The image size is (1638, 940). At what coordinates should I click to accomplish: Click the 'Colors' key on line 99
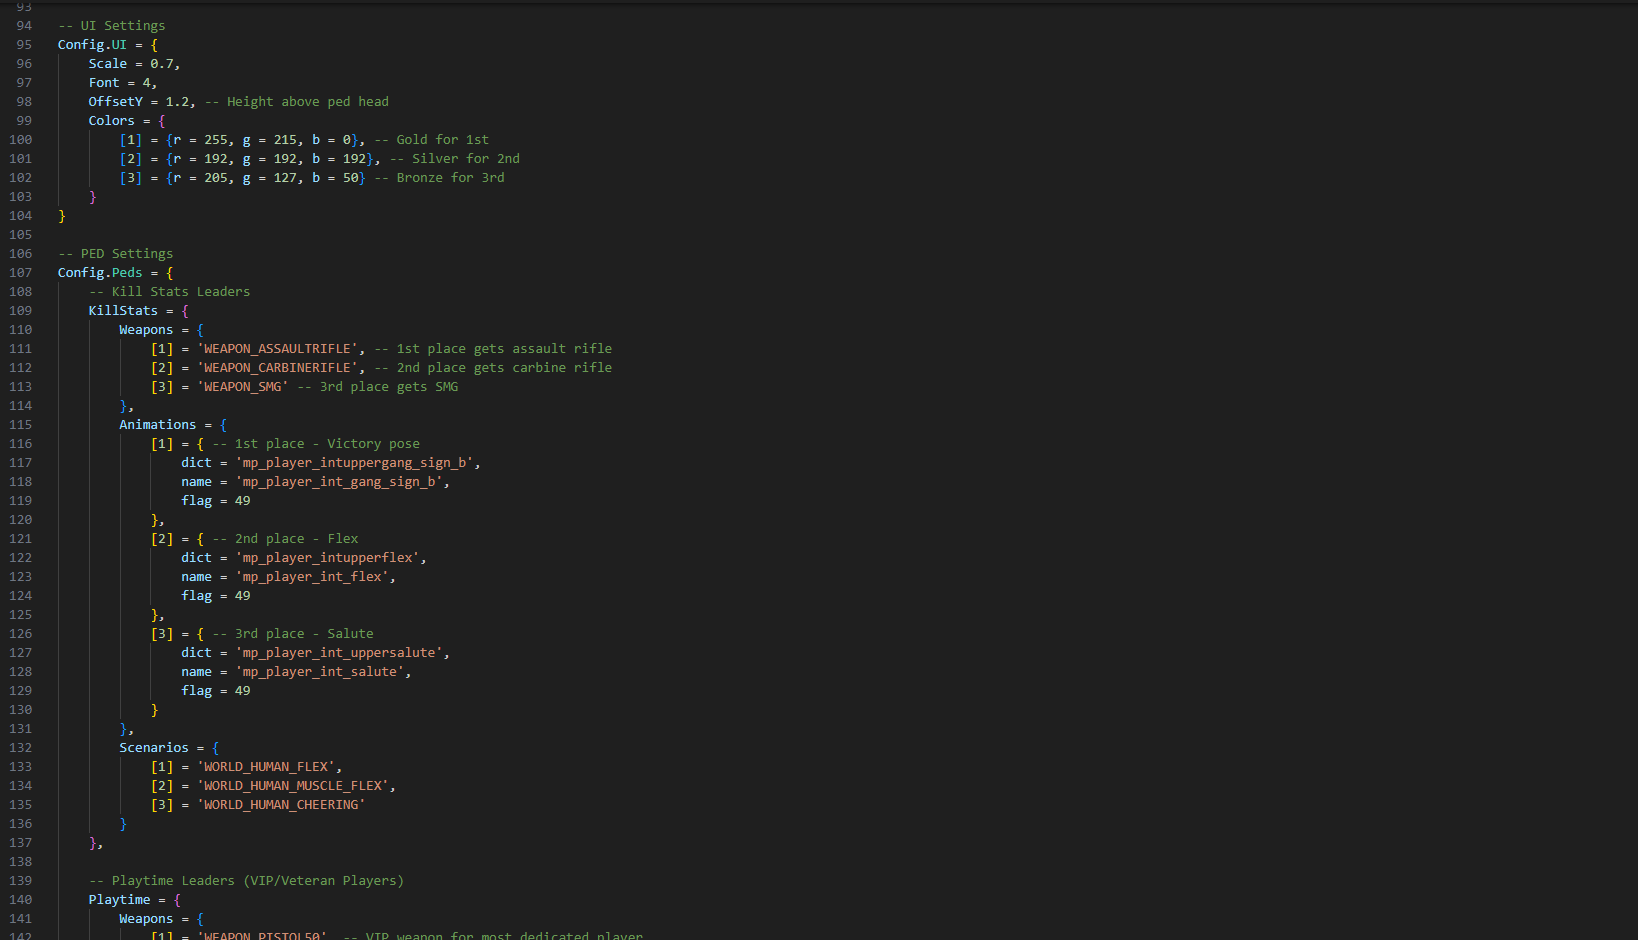tap(112, 121)
